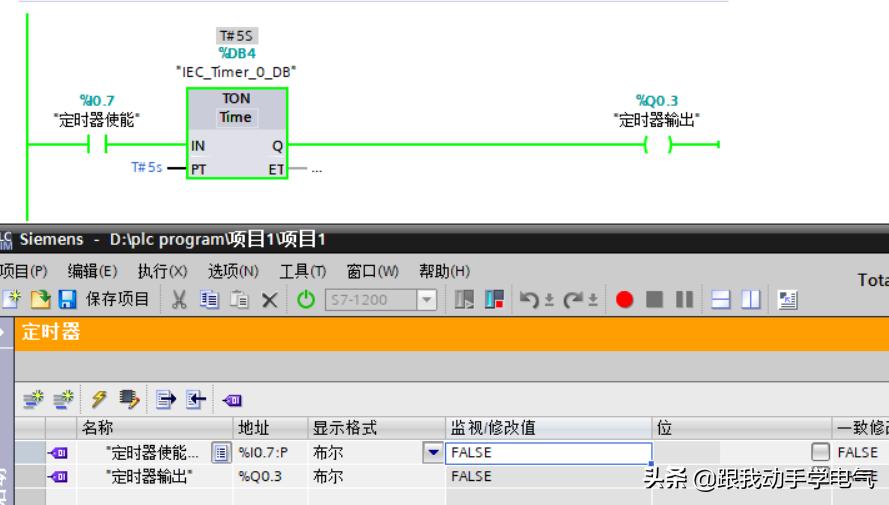This screenshot has height=505, width=889.
Task: Click FALSE value field of 定时器使能 row
Action: (549, 452)
